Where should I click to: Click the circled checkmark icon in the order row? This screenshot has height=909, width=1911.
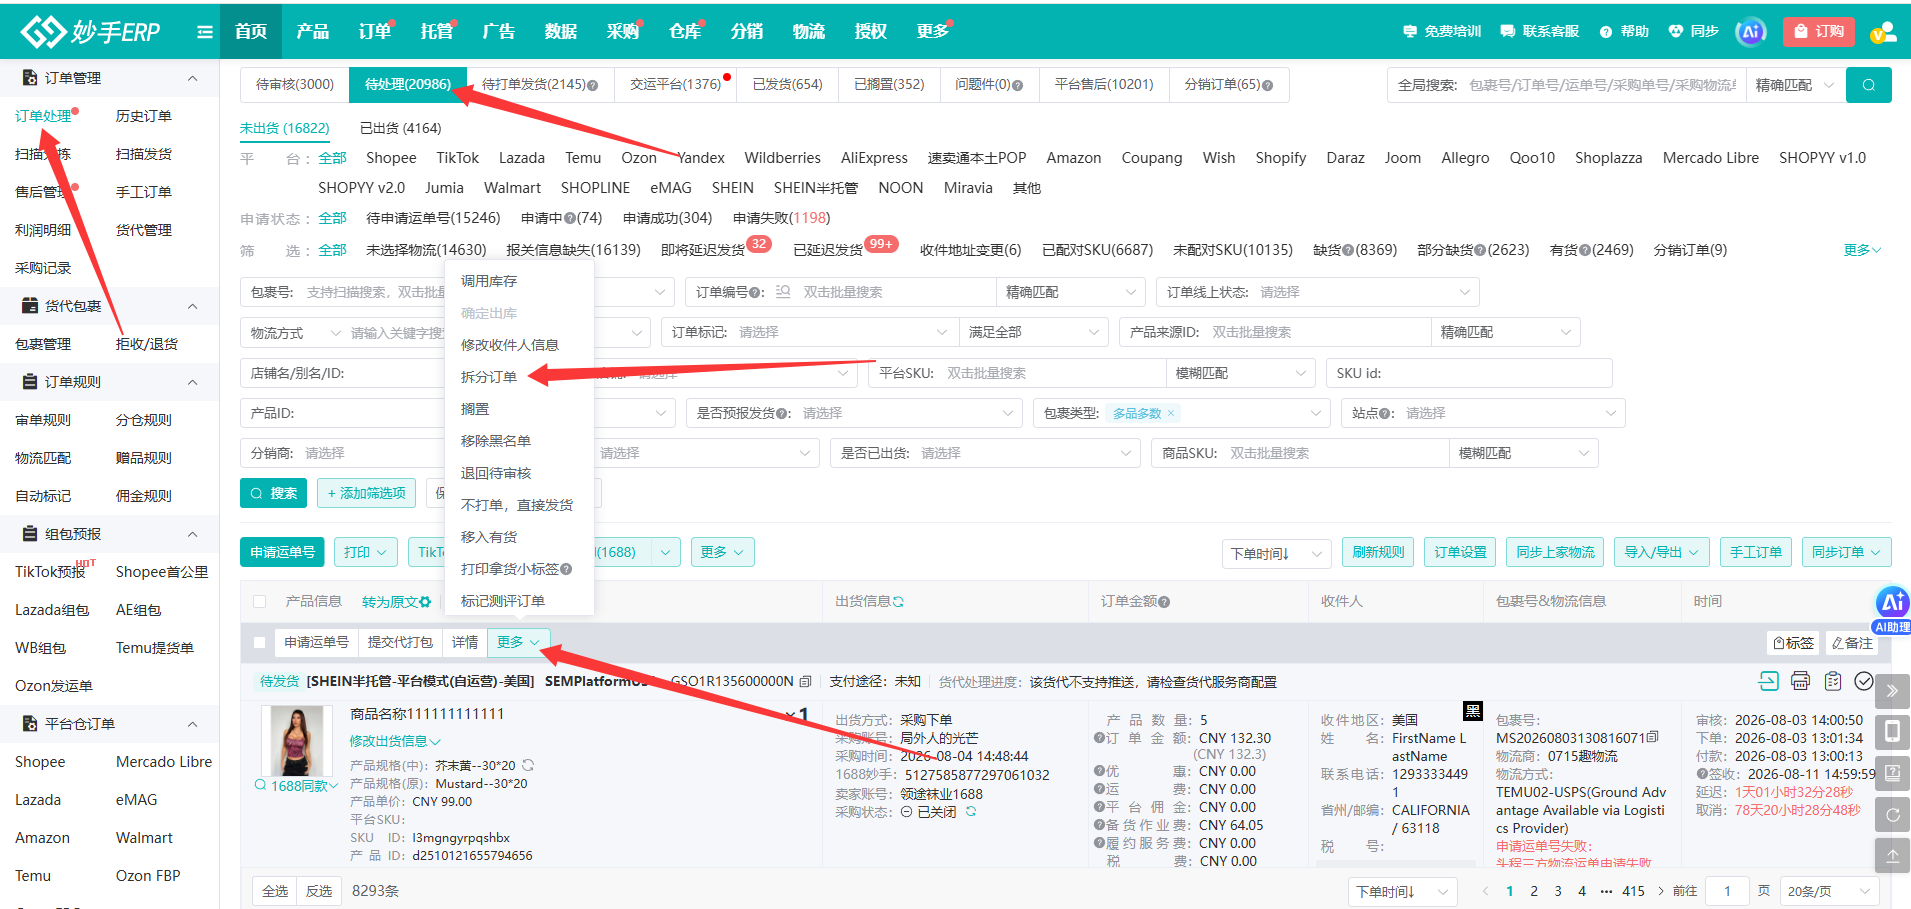point(1864,681)
